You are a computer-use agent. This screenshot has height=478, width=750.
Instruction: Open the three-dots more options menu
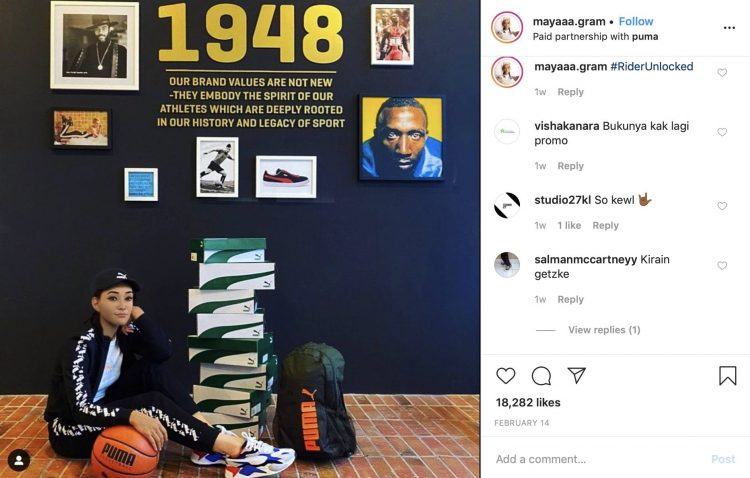click(729, 28)
